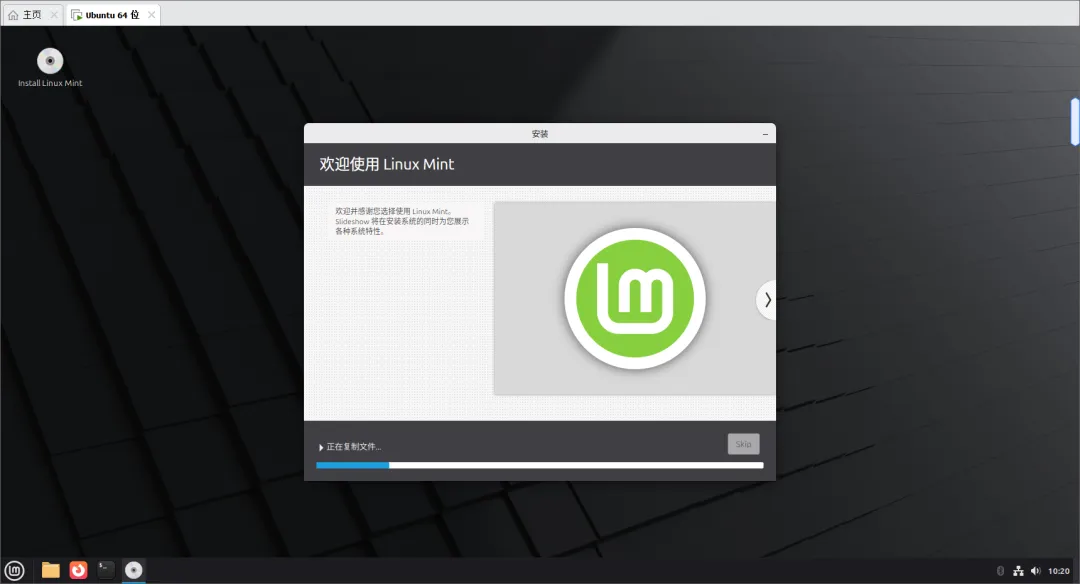The width and height of the screenshot is (1080, 584).
Task: Minimize the installer window
Action: point(765,134)
